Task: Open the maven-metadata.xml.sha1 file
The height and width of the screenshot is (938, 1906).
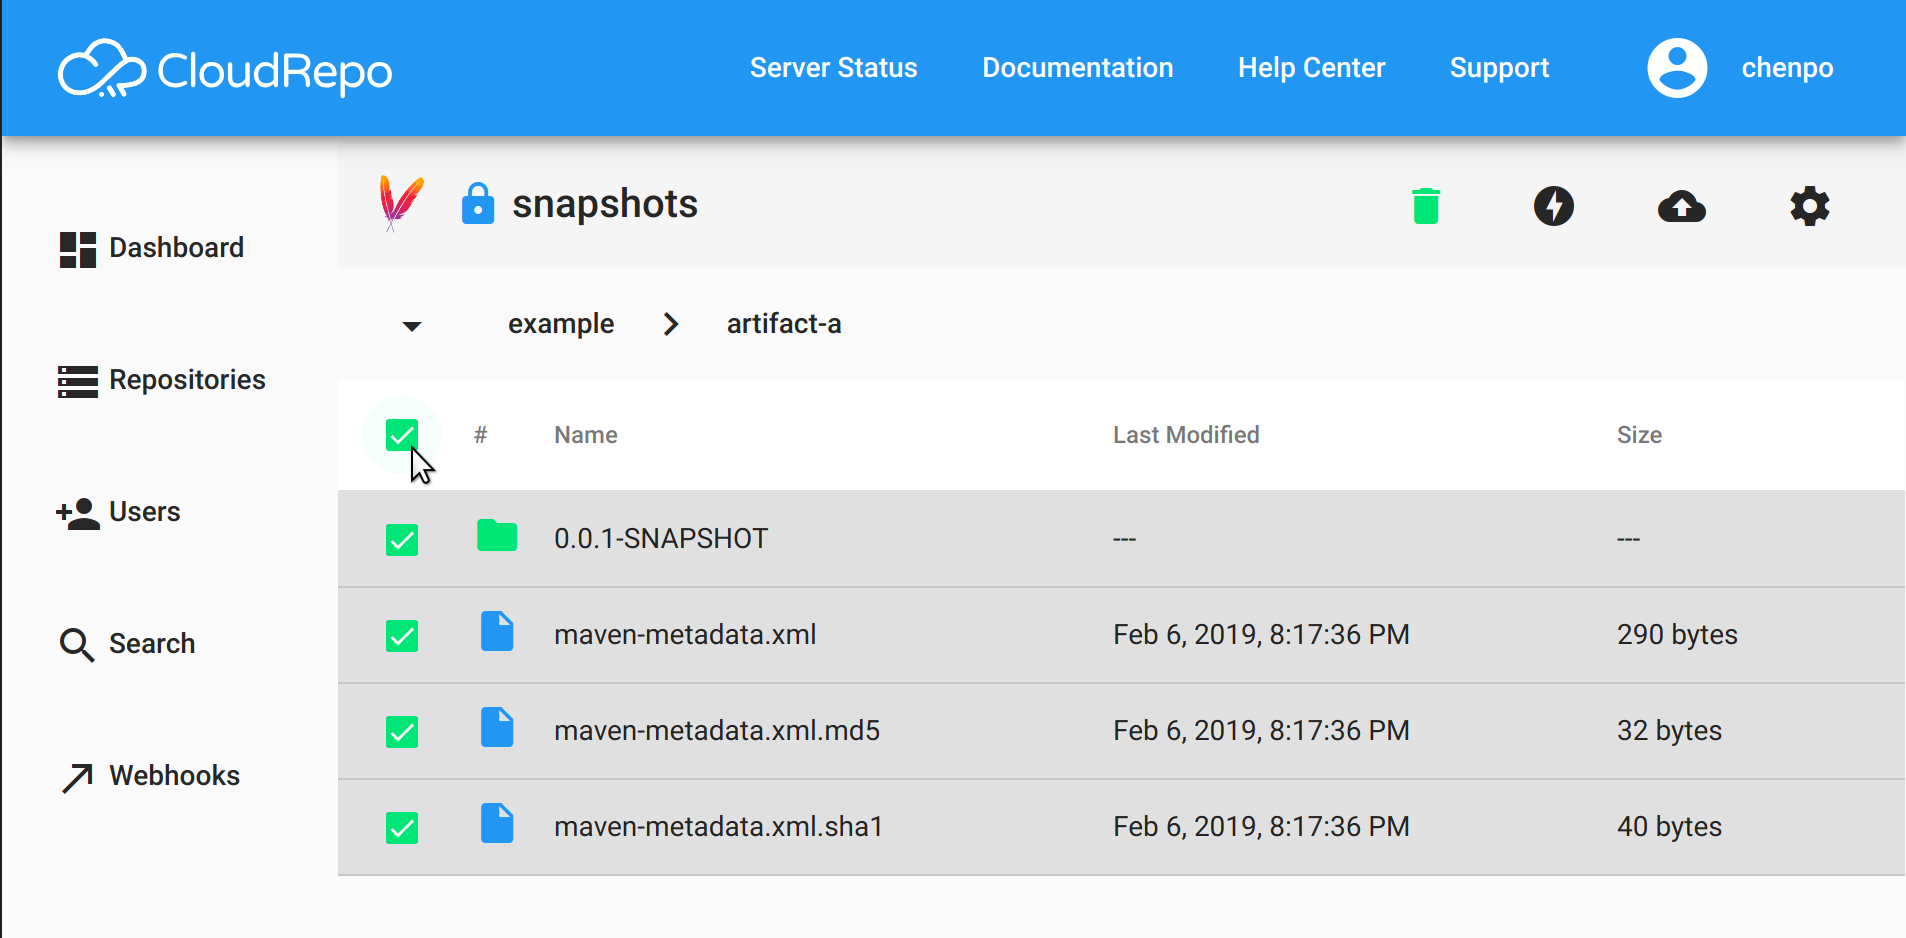Action: [x=718, y=826]
